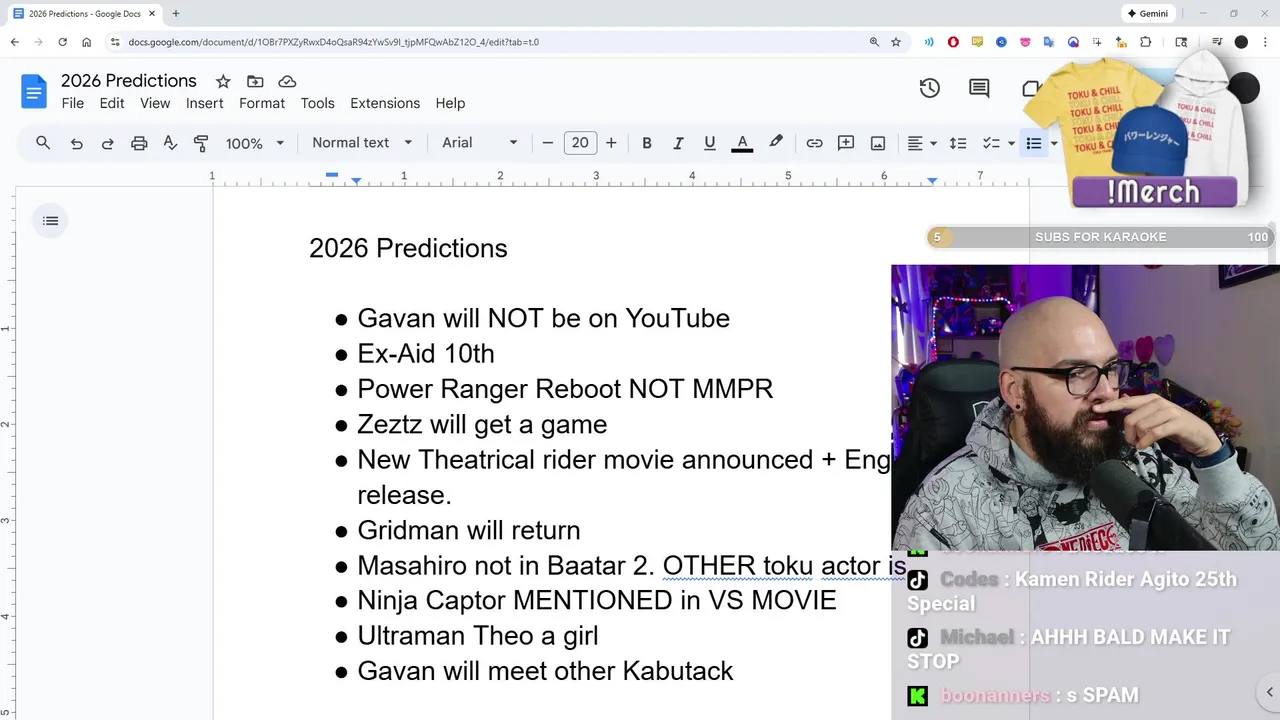Open the text color picker
This screenshot has width=1280, height=720.
click(742, 143)
